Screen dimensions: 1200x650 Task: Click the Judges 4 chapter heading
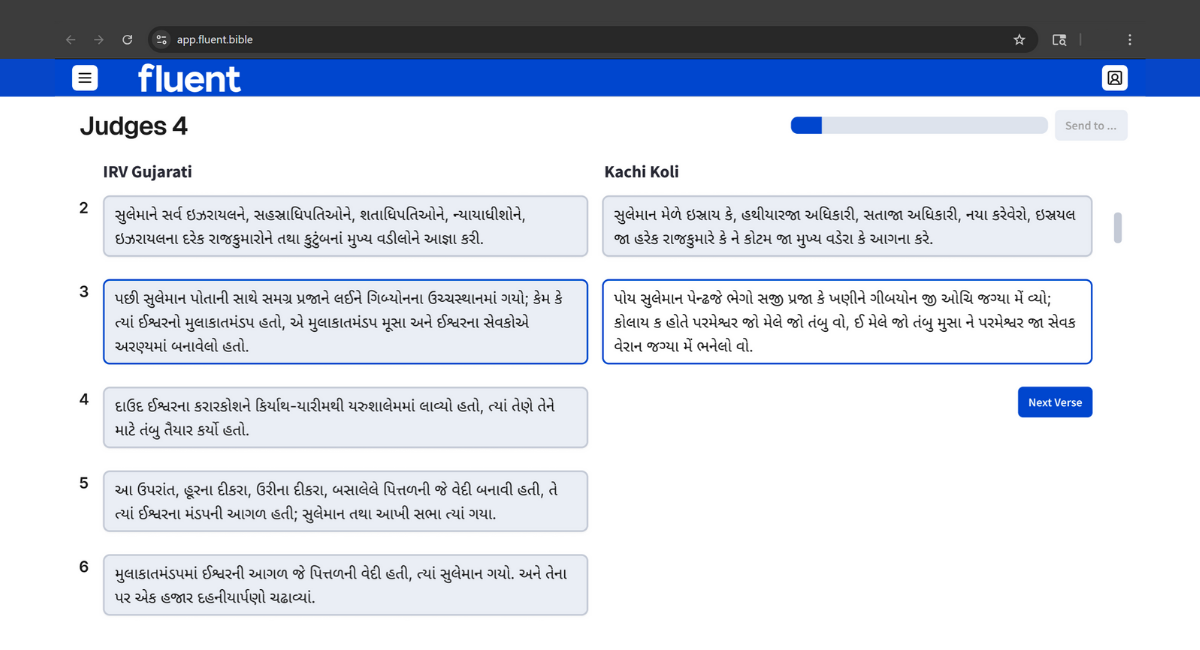[x=133, y=126]
